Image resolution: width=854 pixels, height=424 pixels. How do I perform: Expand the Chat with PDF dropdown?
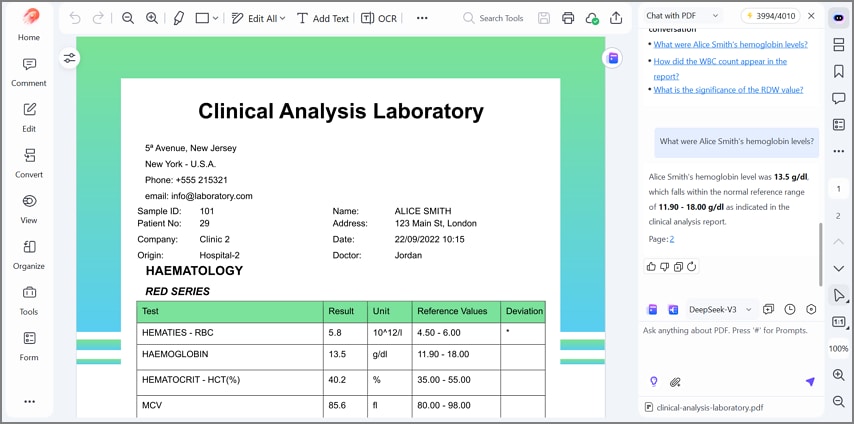point(682,16)
